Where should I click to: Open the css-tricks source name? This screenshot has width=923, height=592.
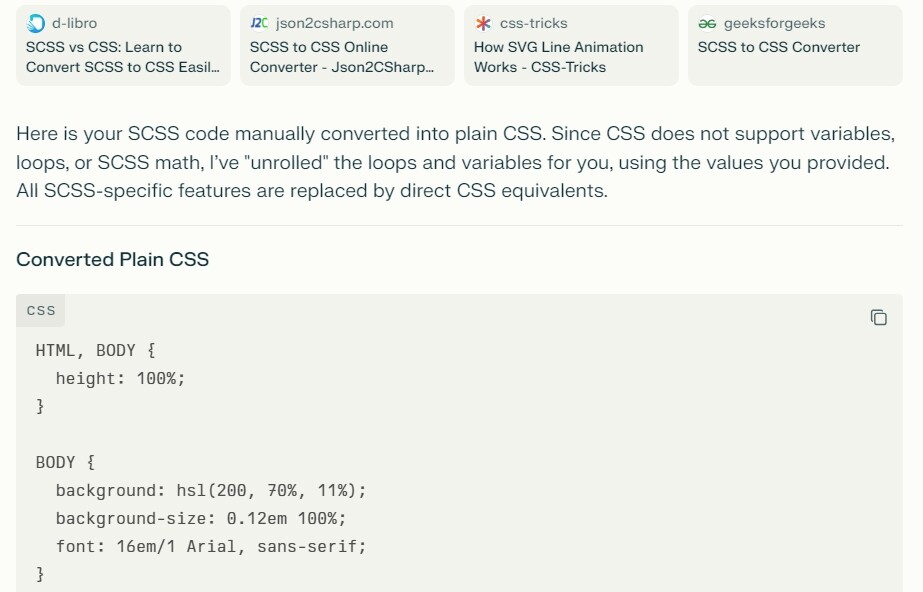point(533,24)
